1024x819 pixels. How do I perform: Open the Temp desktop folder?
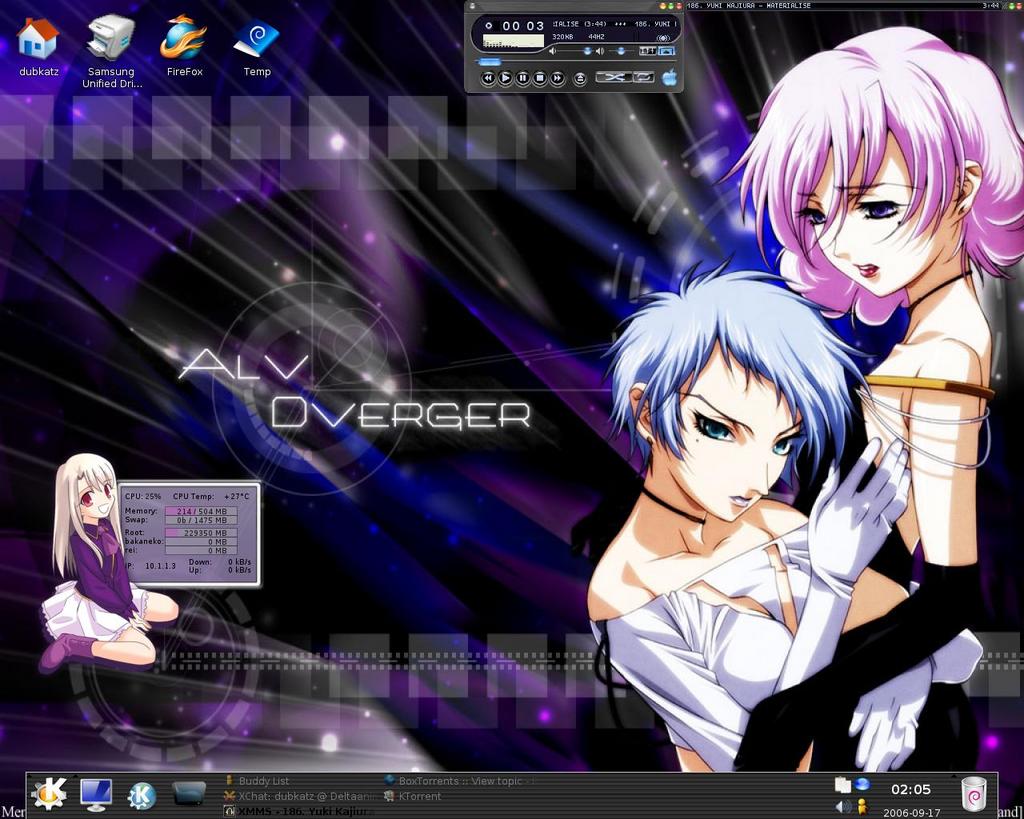pos(257,46)
